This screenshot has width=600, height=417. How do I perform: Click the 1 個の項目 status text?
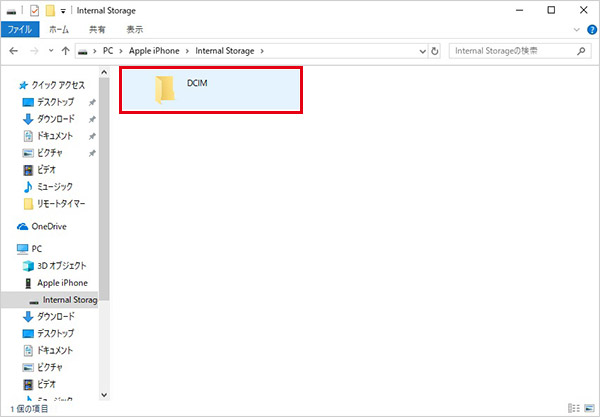29,409
